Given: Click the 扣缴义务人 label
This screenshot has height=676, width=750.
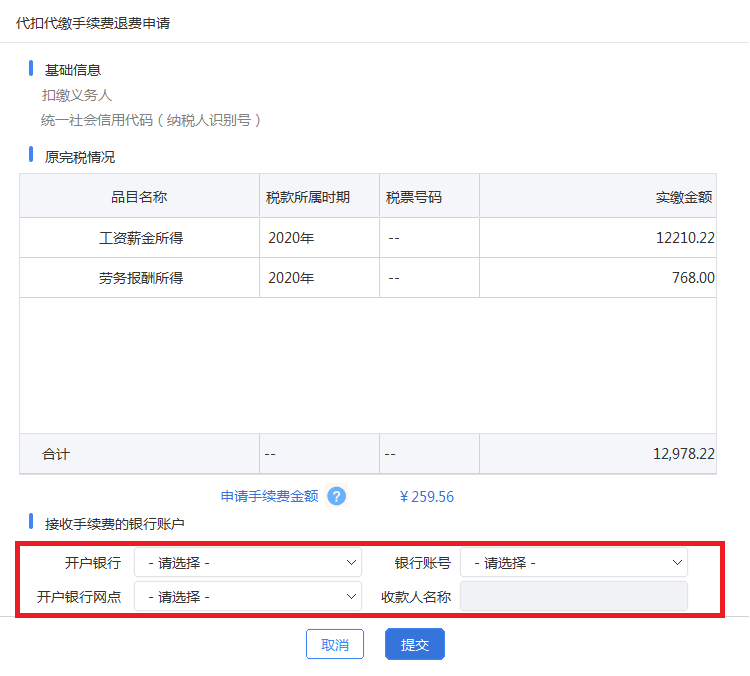Looking at the screenshot, I should click(77, 95).
